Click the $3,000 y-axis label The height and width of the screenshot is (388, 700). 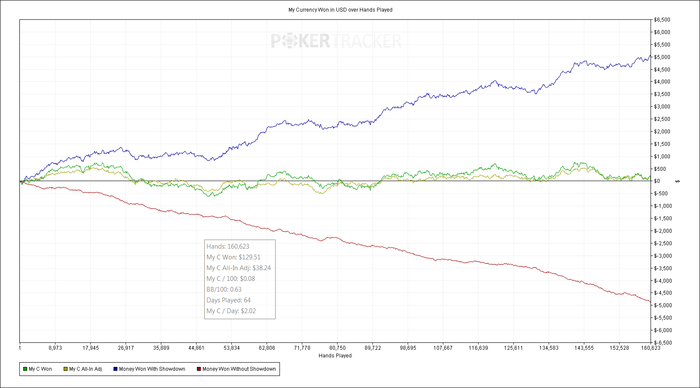(x=662, y=107)
